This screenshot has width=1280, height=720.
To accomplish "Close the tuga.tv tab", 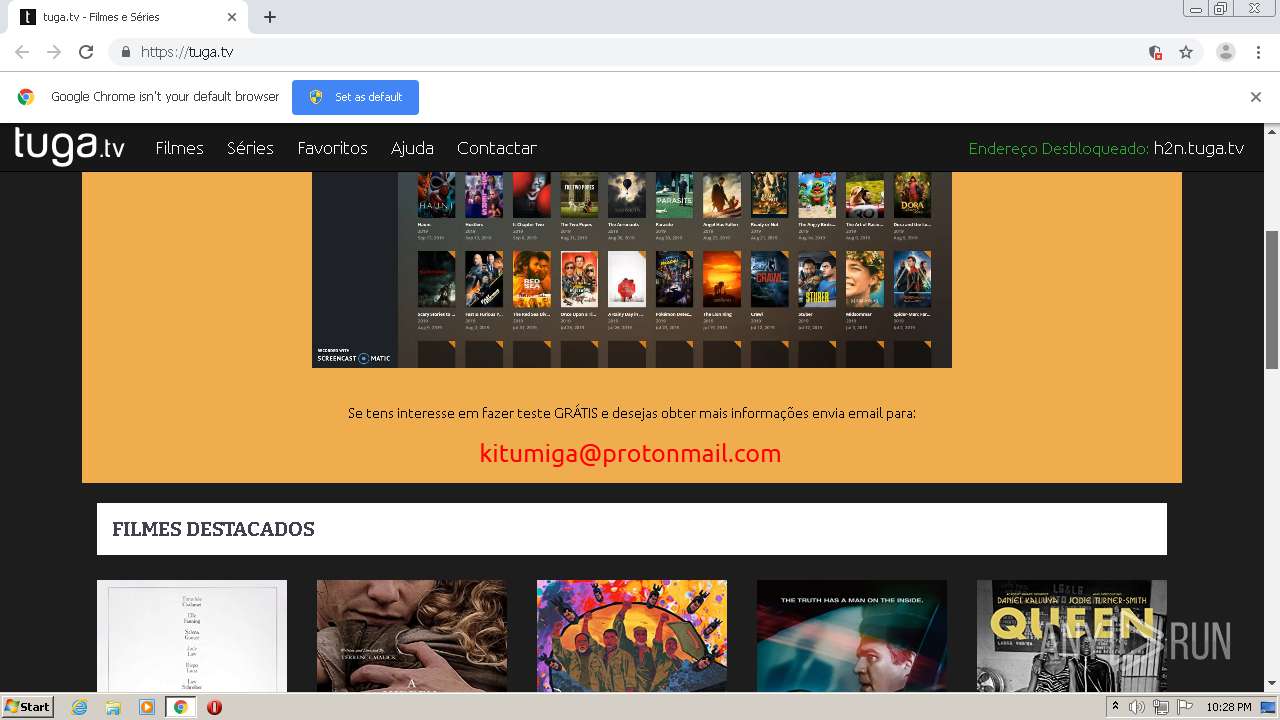I will (232, 17).
